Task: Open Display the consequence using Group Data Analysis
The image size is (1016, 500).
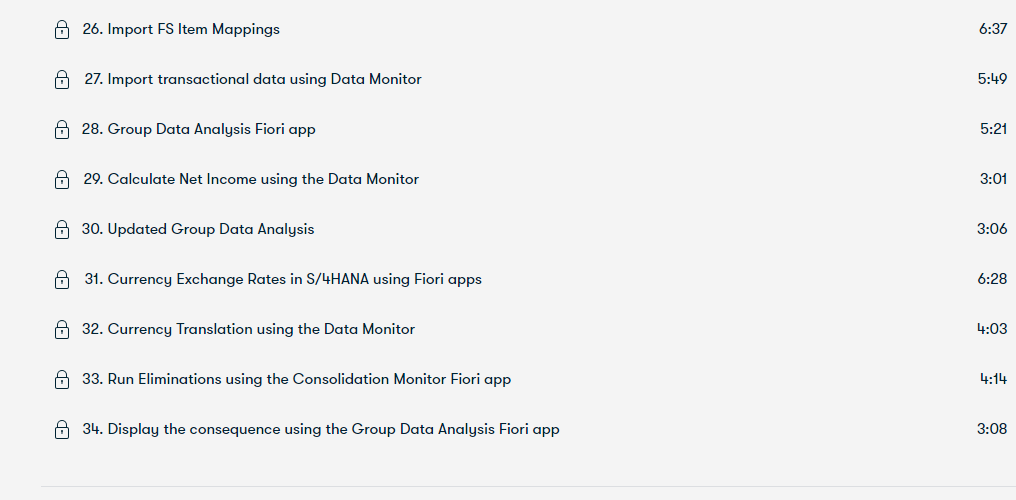Action: coord(321,429)
